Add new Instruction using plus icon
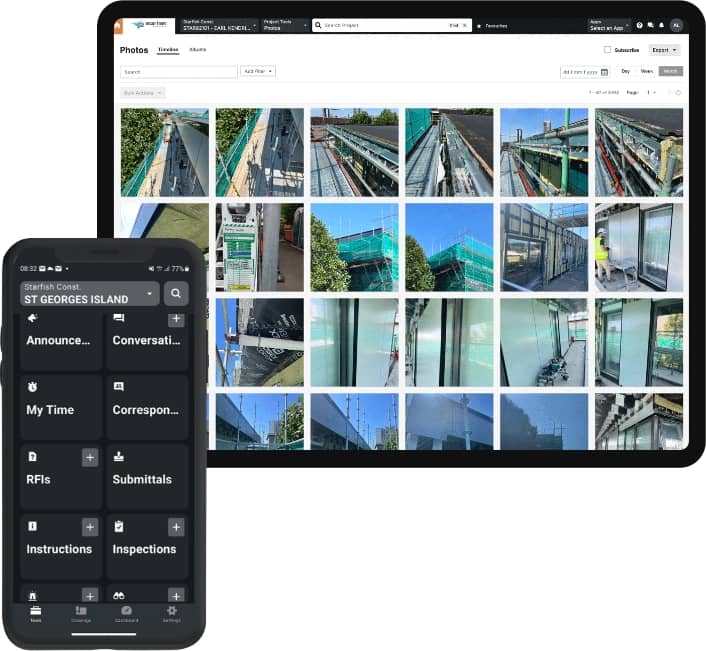Viewport: 706px width, 651px height. click(89, 527)
